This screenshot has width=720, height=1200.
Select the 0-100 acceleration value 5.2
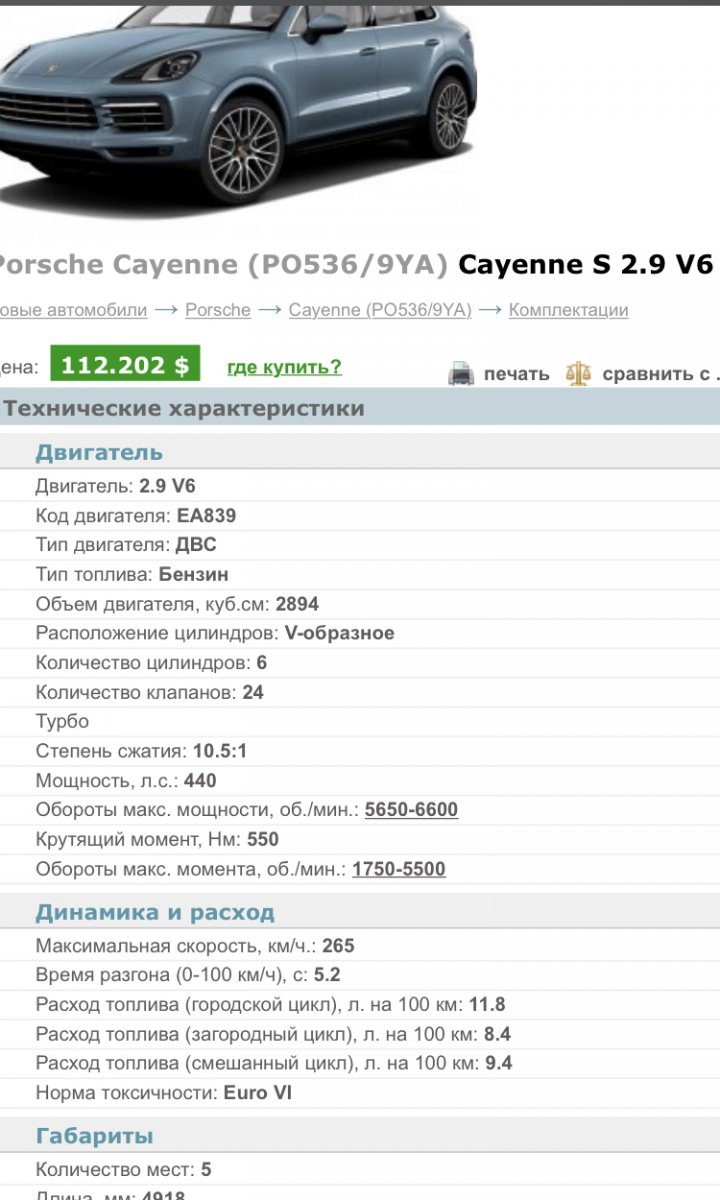[327, 975]
